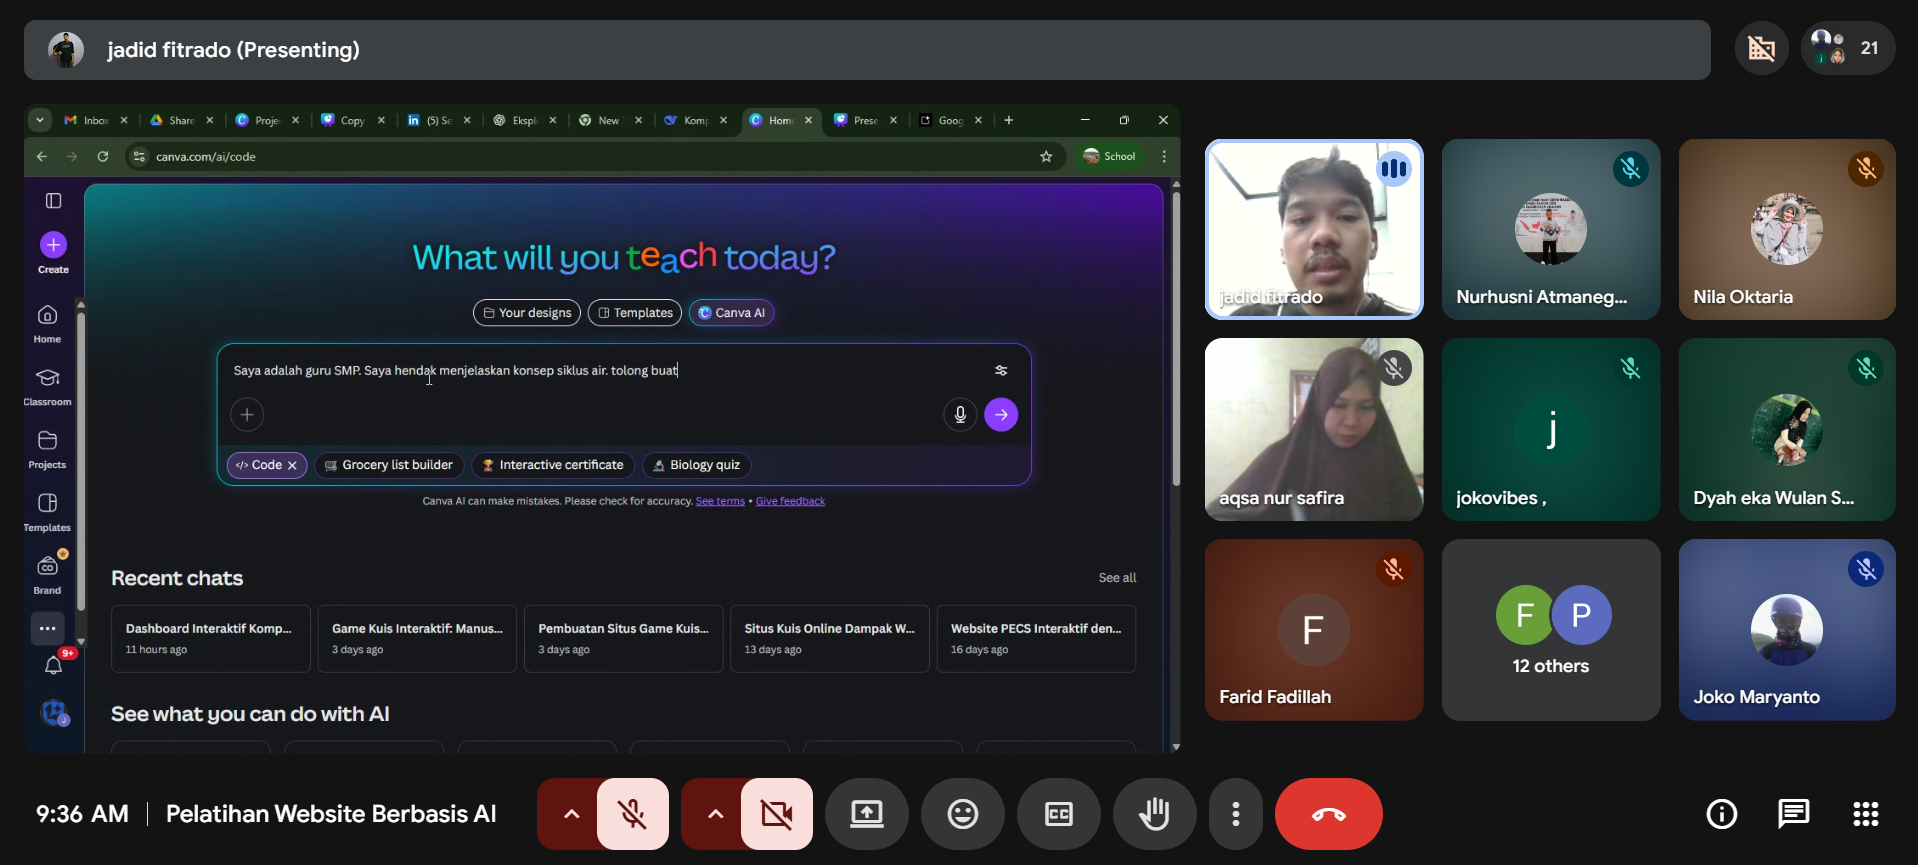
Task: Select jadid fitrado's video tile
Action: [1314, 229]
